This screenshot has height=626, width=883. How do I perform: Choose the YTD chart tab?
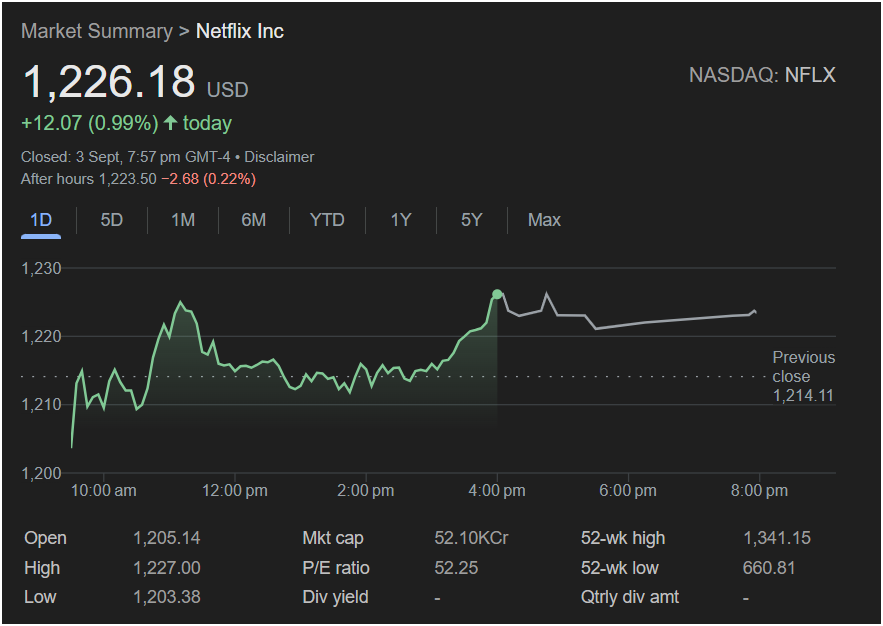click(x=327, y=220)
